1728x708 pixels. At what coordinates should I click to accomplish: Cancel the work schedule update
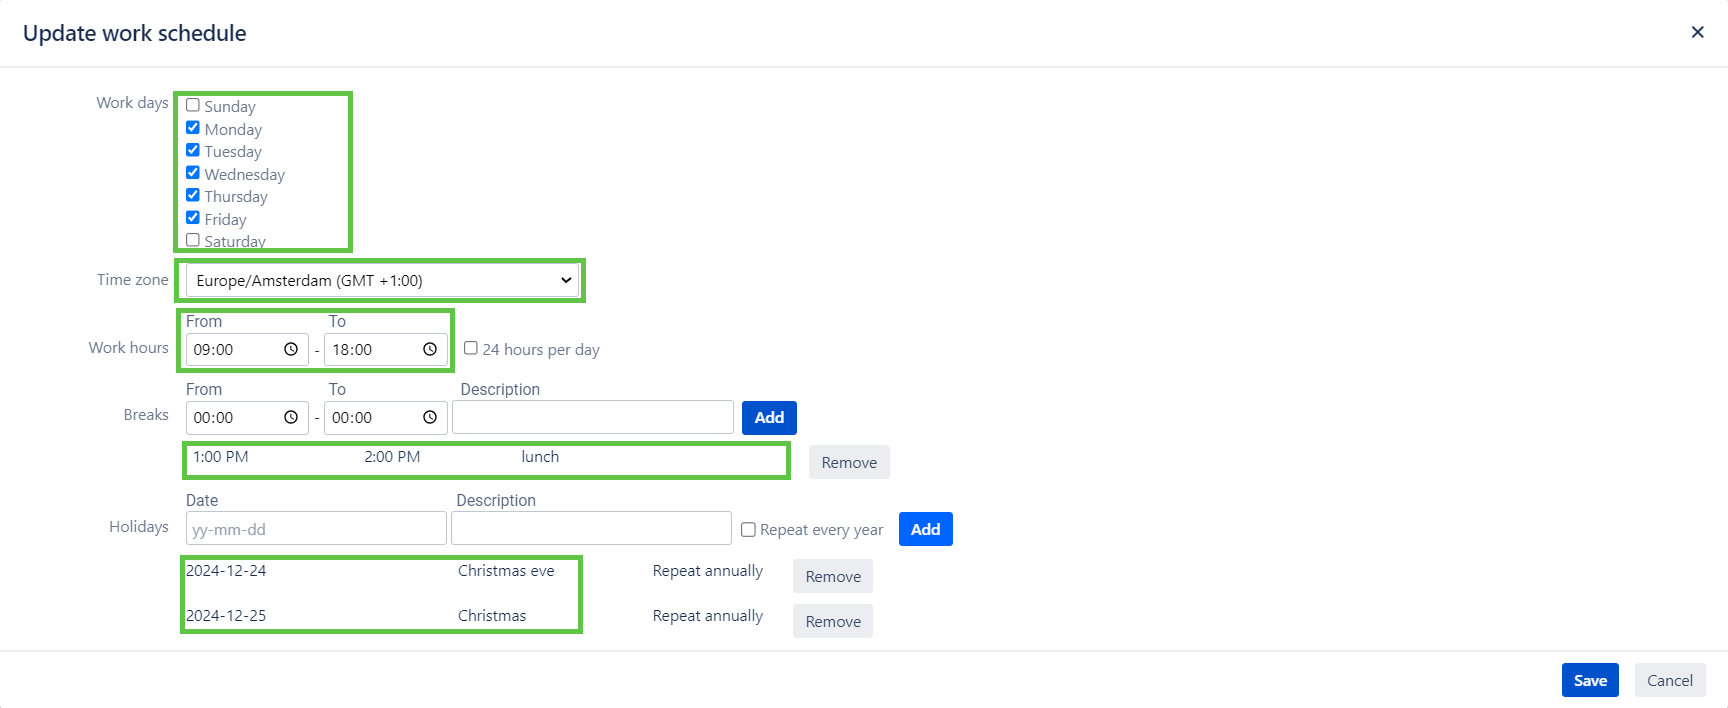click(x=1669, y=680)
